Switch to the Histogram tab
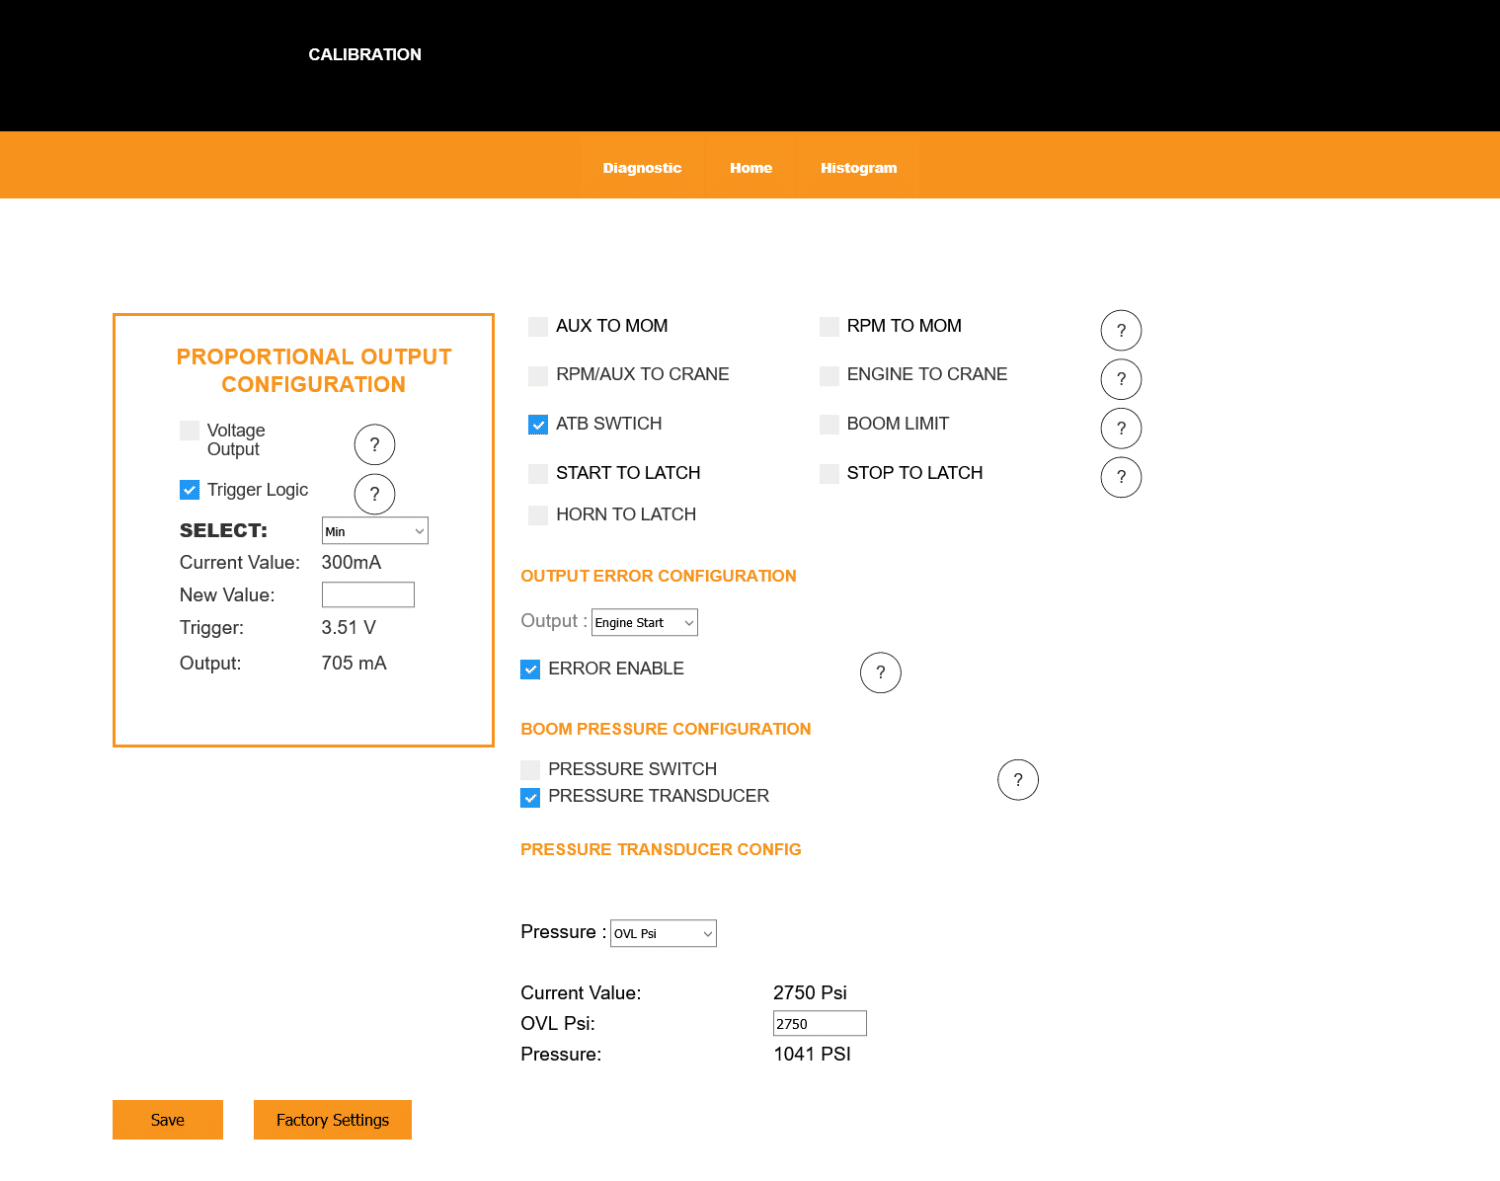Viewport: 1500px width, 1181px height. point(859,168)
